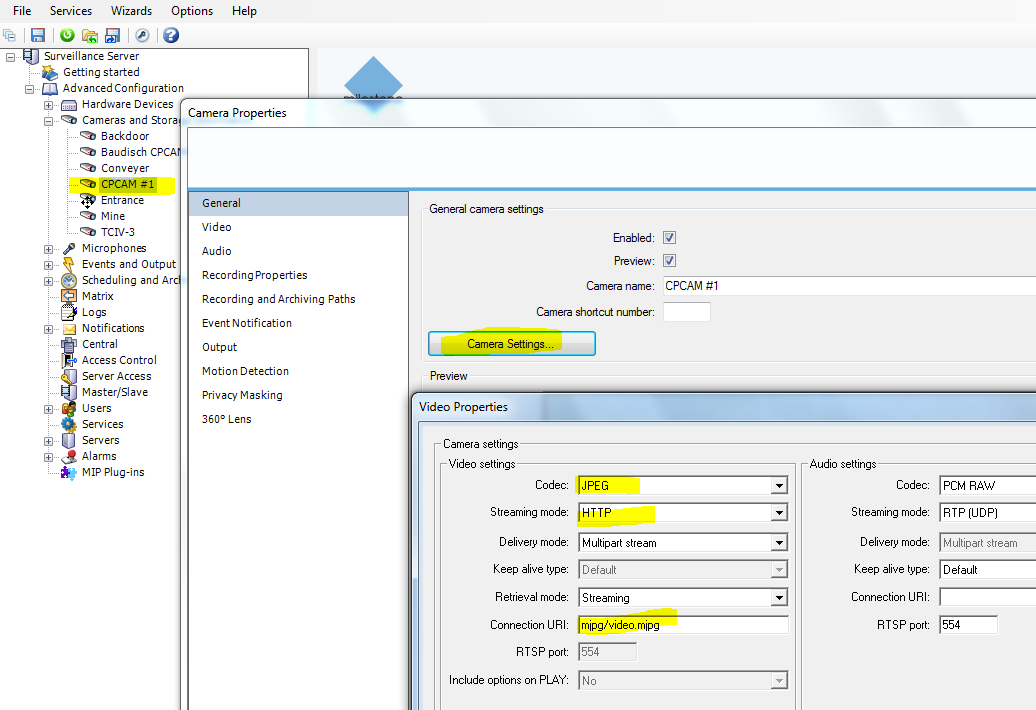Select Recording and Archiving Paths section
The height and width of the screenshot is (710, 1036).
pos(278,299)
